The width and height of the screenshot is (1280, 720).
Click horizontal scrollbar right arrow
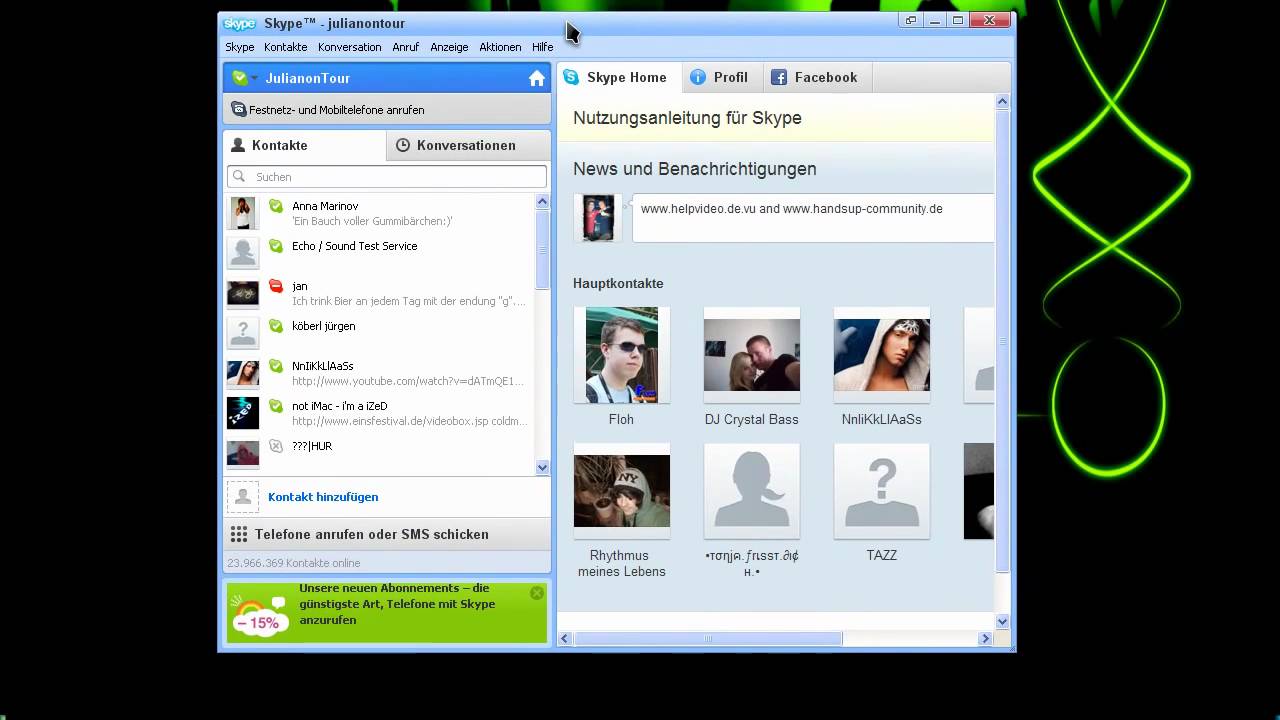[x=985, y=638]
